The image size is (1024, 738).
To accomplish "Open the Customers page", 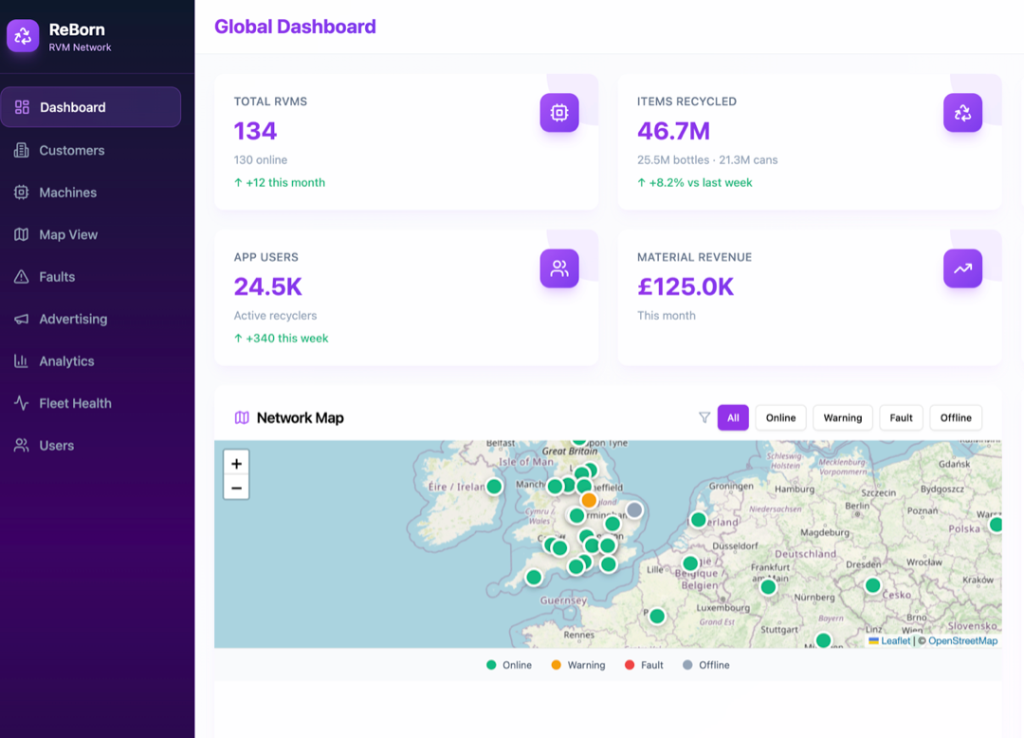I will (x=91, y=150).
